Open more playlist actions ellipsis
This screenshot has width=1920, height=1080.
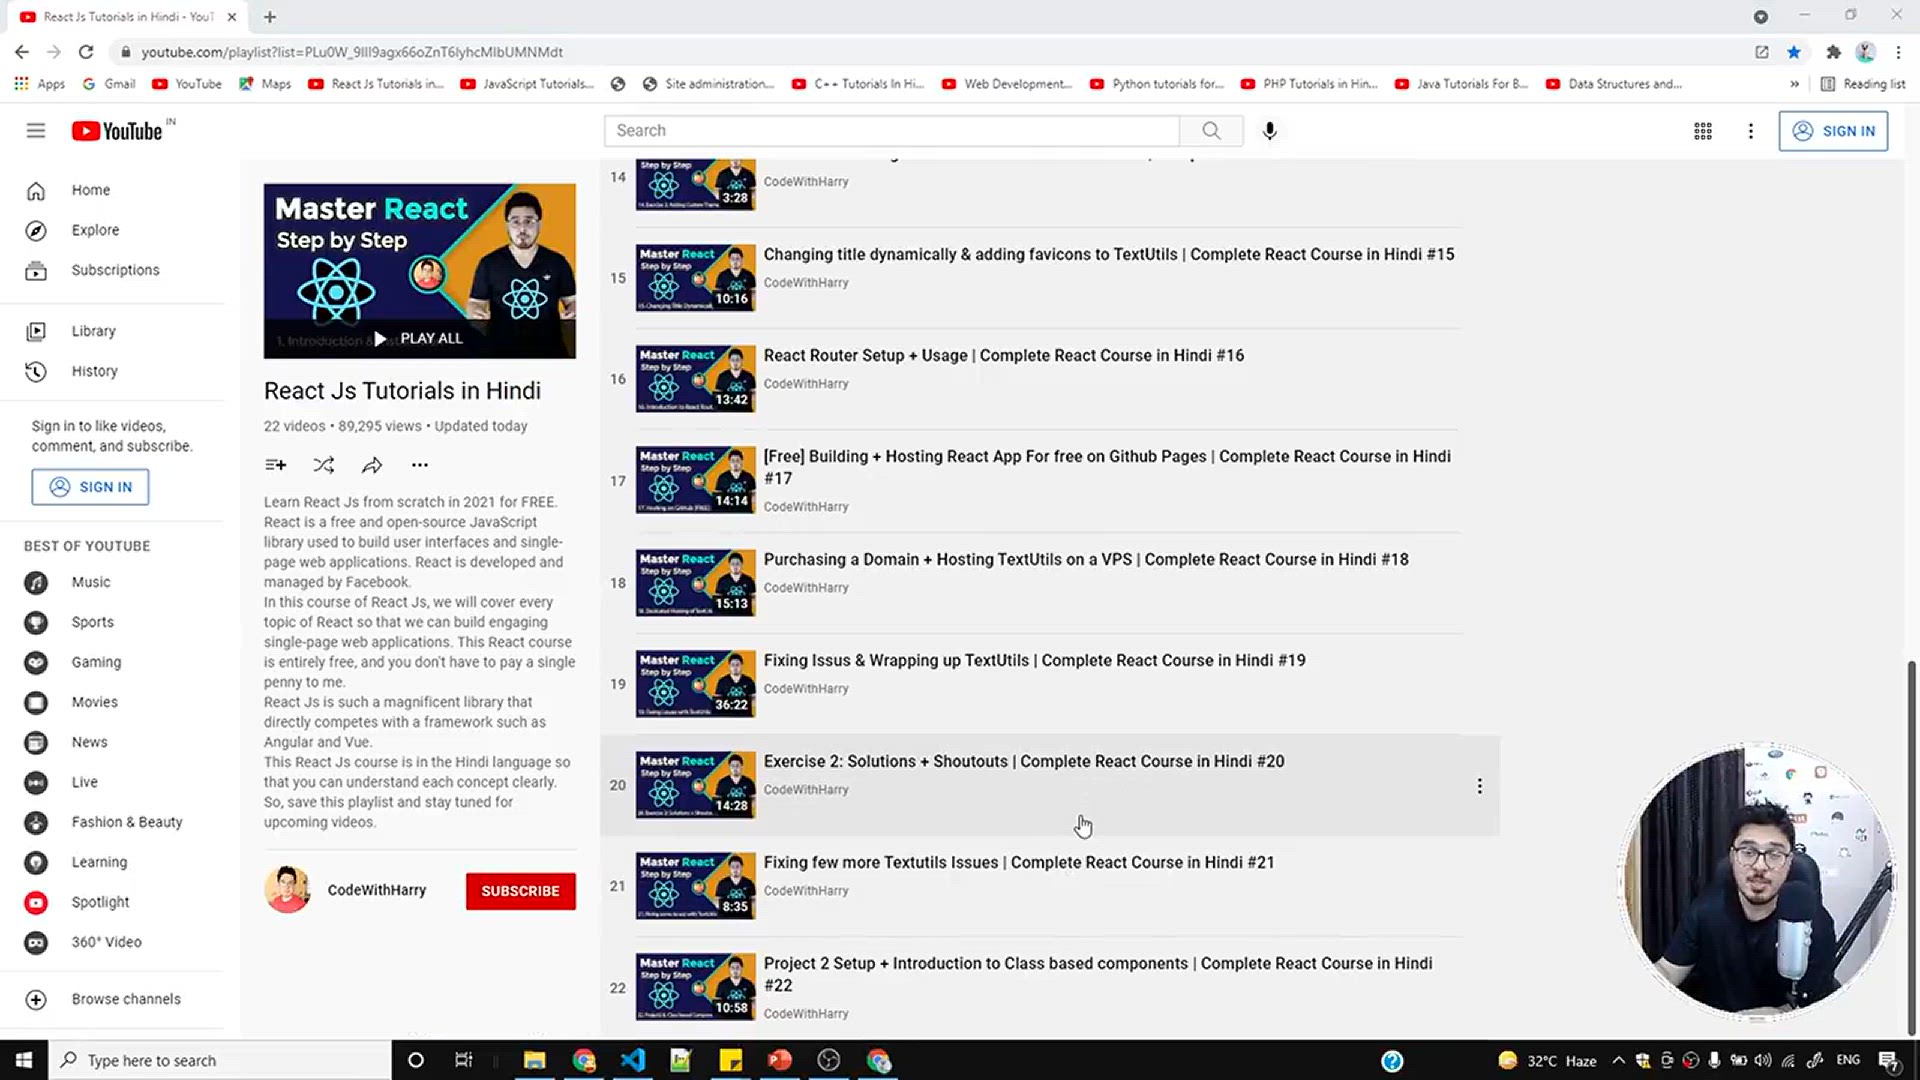coord(420,465)
